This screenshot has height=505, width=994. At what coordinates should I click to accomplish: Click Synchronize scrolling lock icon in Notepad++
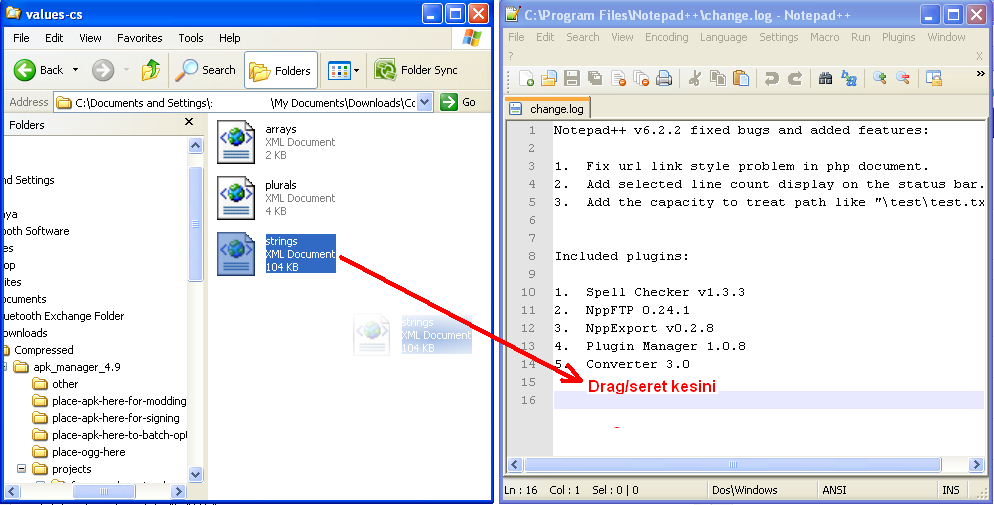[933, 78]
